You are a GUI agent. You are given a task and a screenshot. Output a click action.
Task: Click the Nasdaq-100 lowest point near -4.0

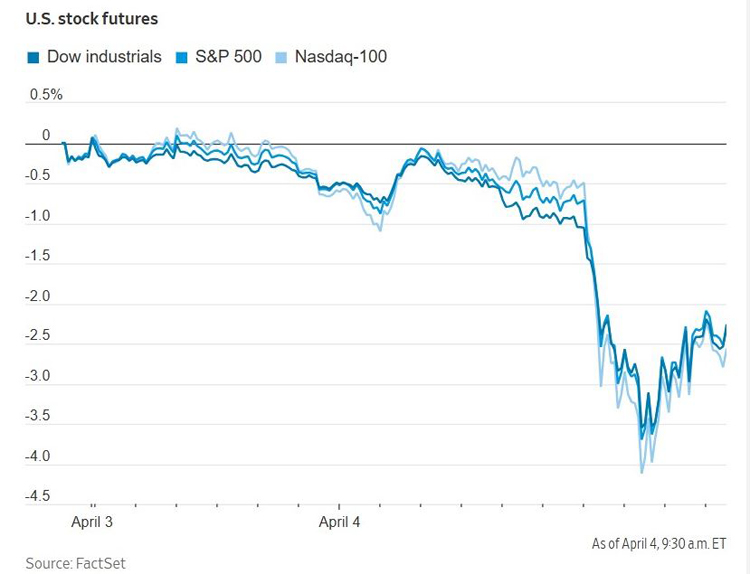pyautogui.click(x=641, y=472)
